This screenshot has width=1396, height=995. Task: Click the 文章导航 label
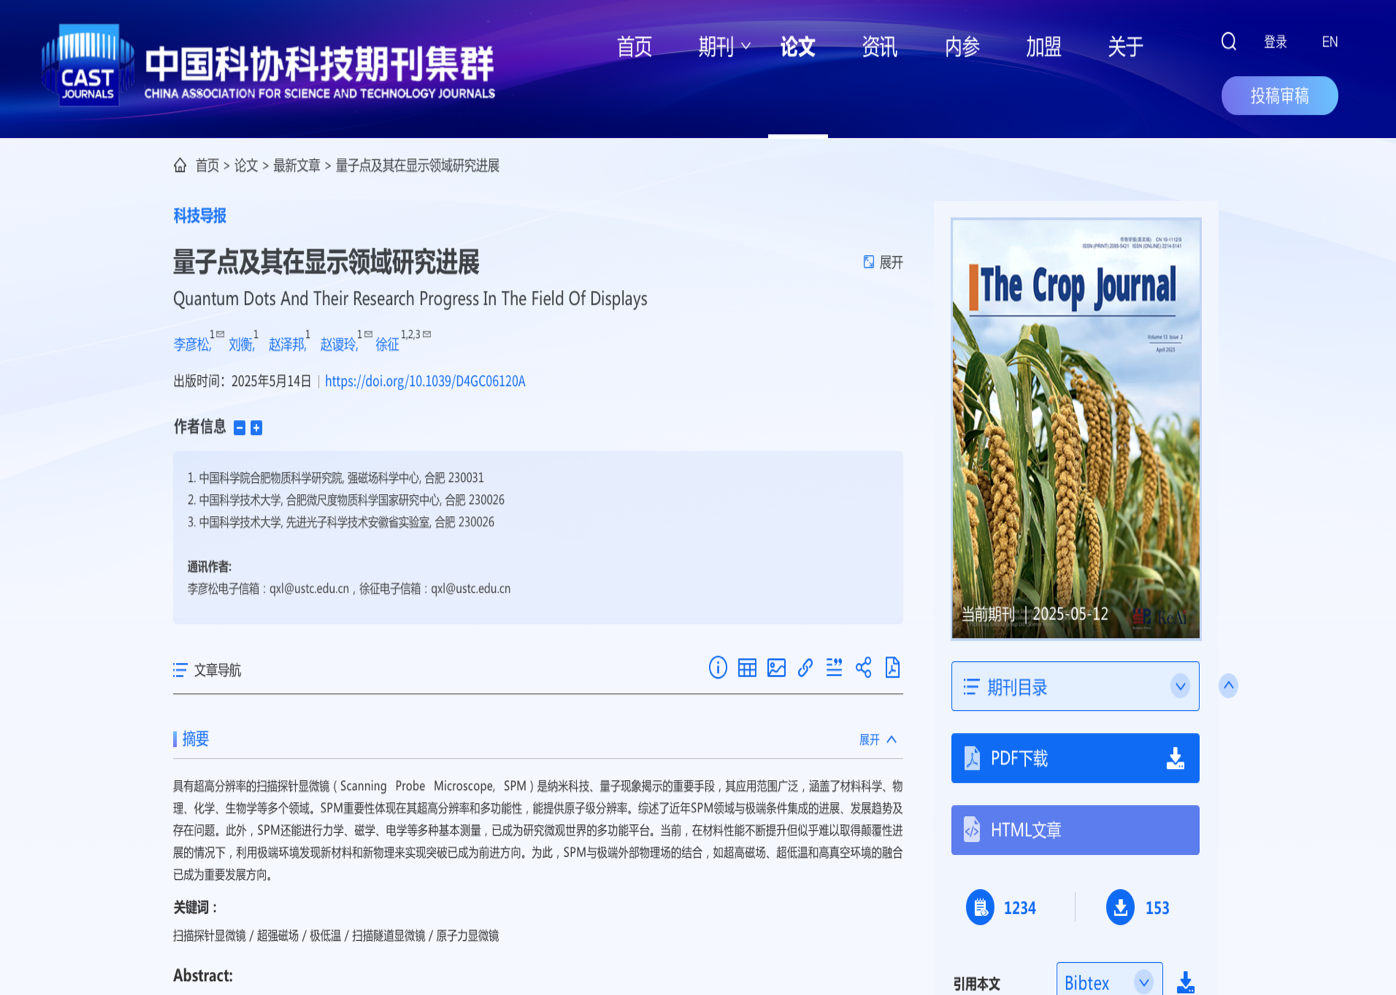pyautogui.click(x=217, y=670)
